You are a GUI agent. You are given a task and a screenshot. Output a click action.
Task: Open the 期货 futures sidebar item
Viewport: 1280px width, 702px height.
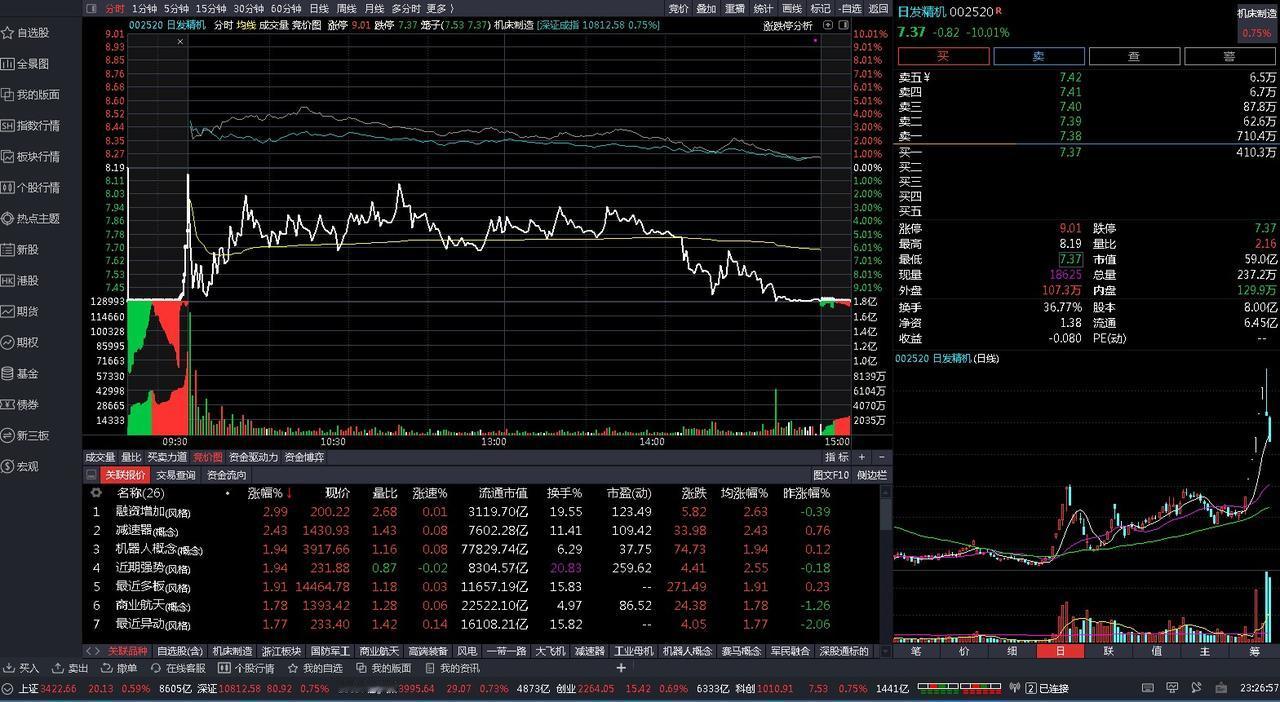pyautogui.click(x=20, y=312)
